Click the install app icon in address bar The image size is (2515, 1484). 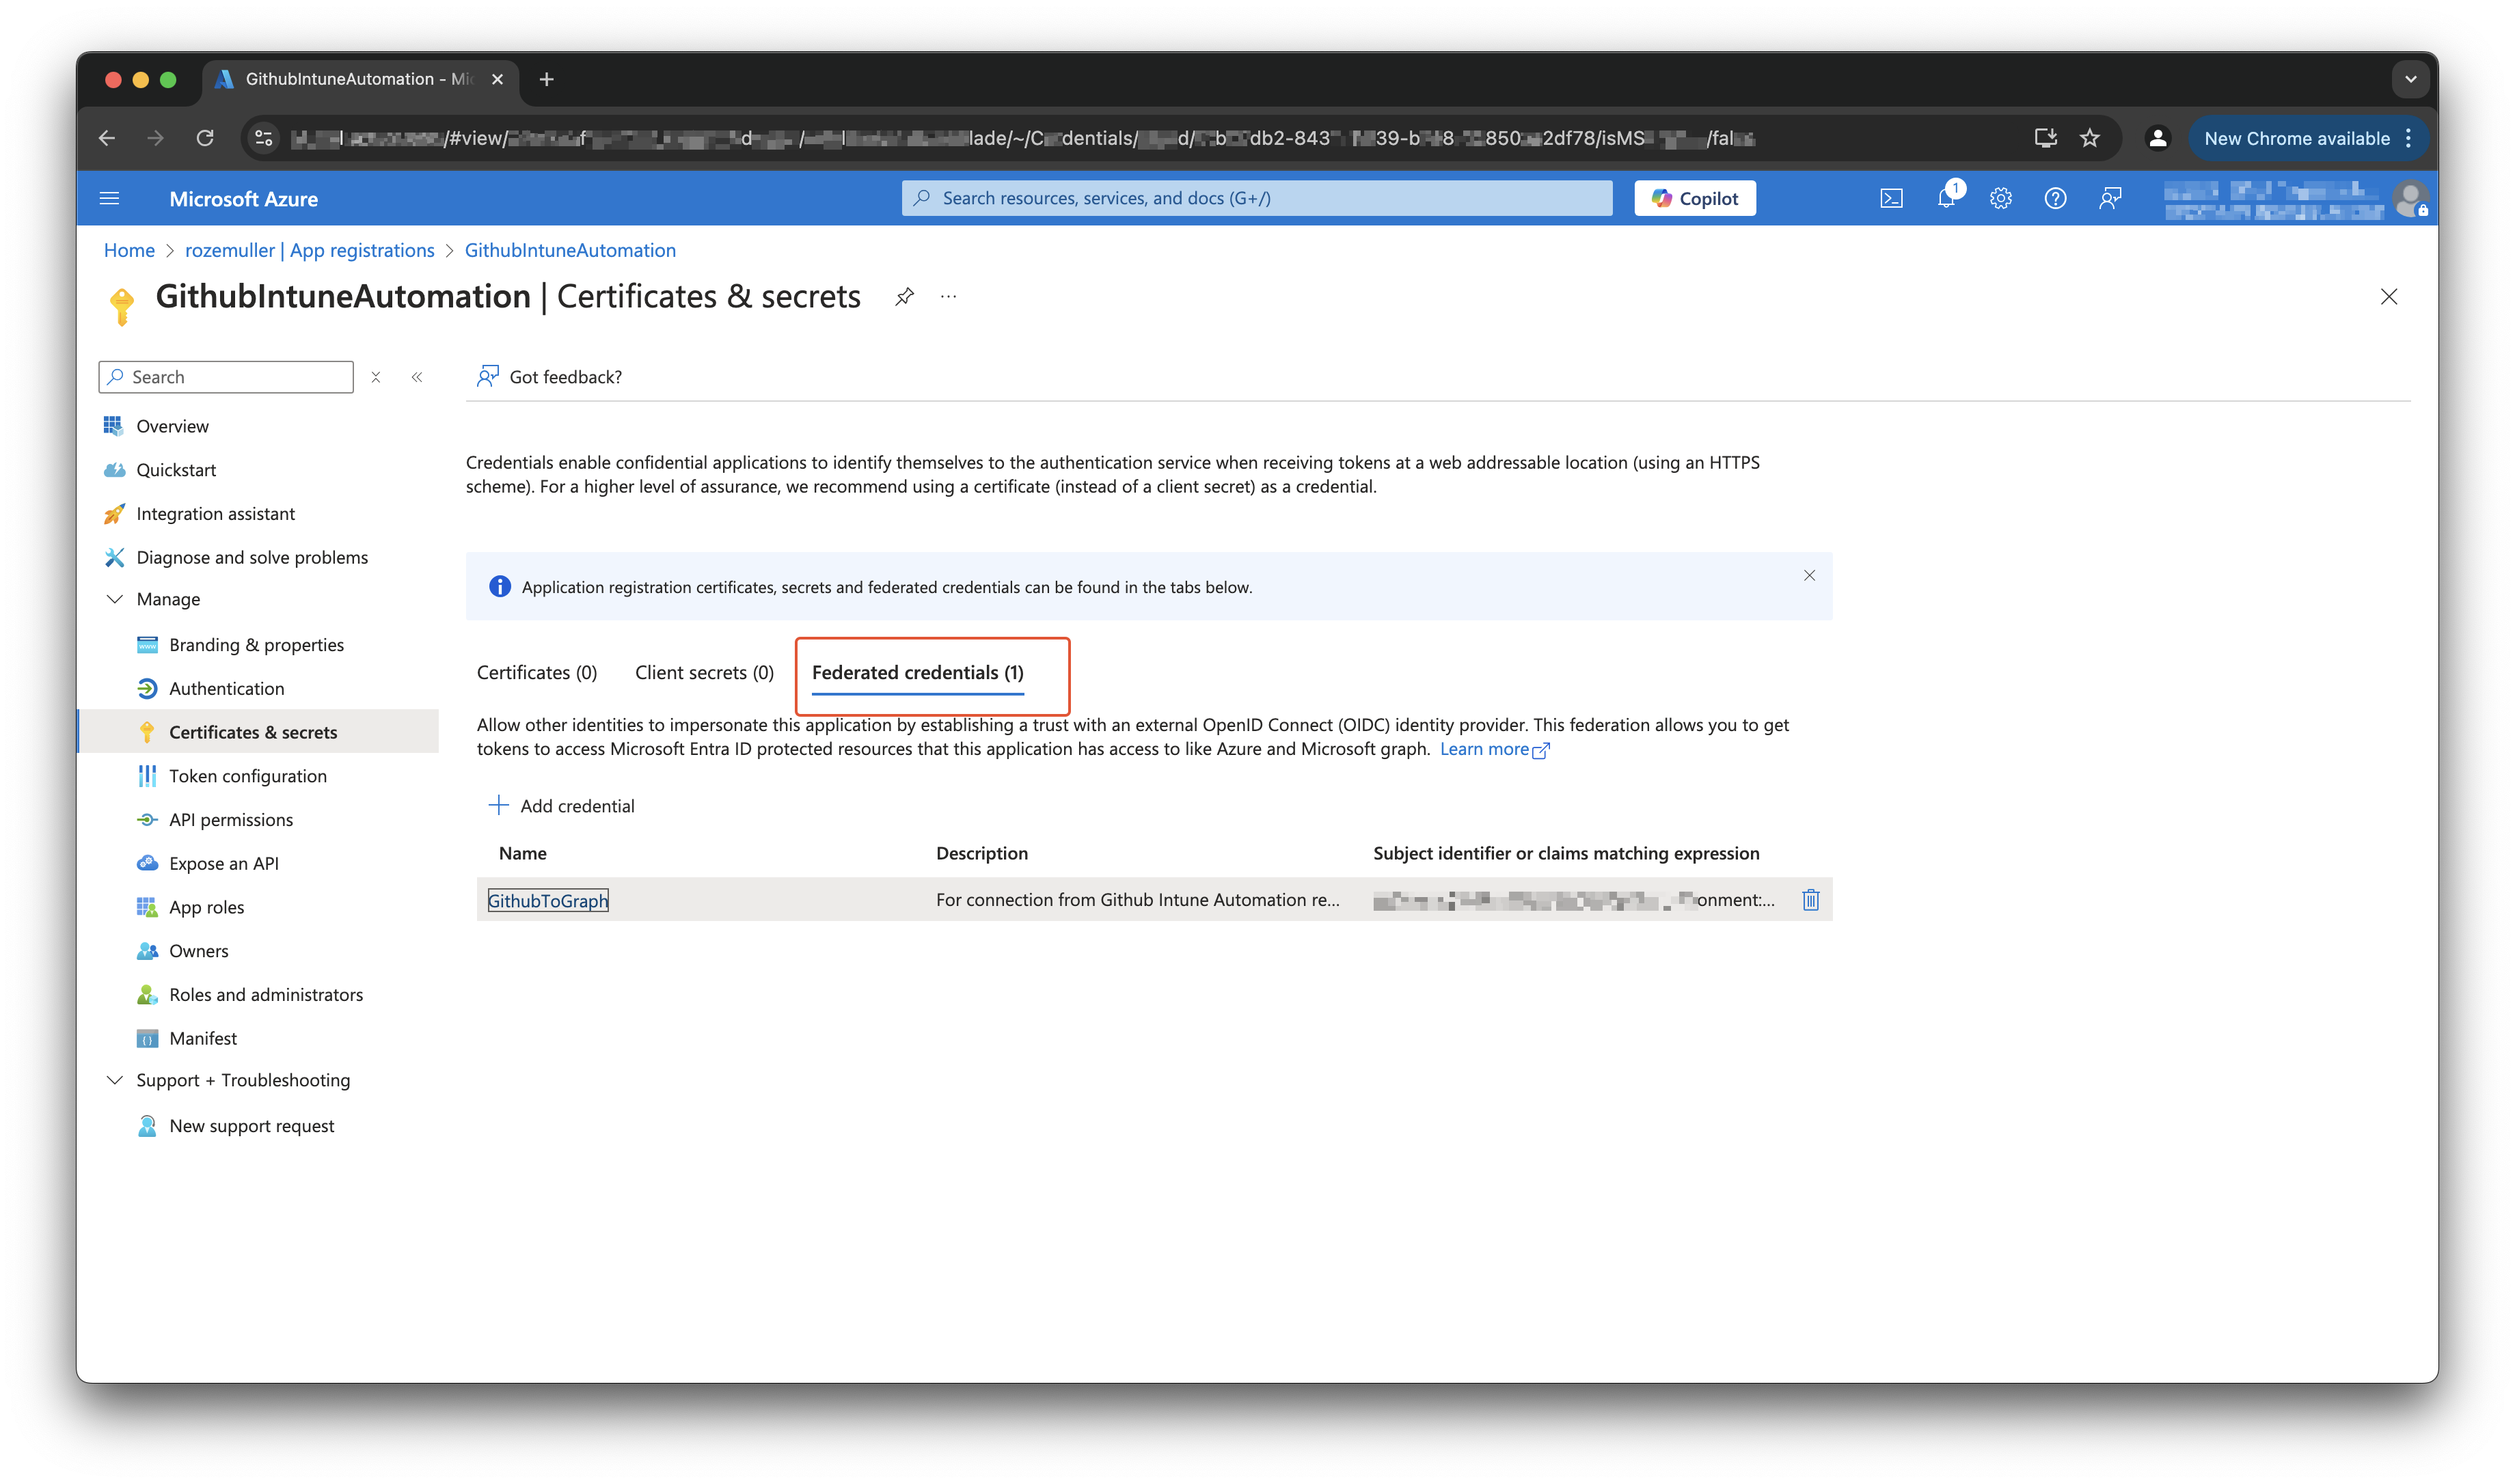[x=2045, y=138]
